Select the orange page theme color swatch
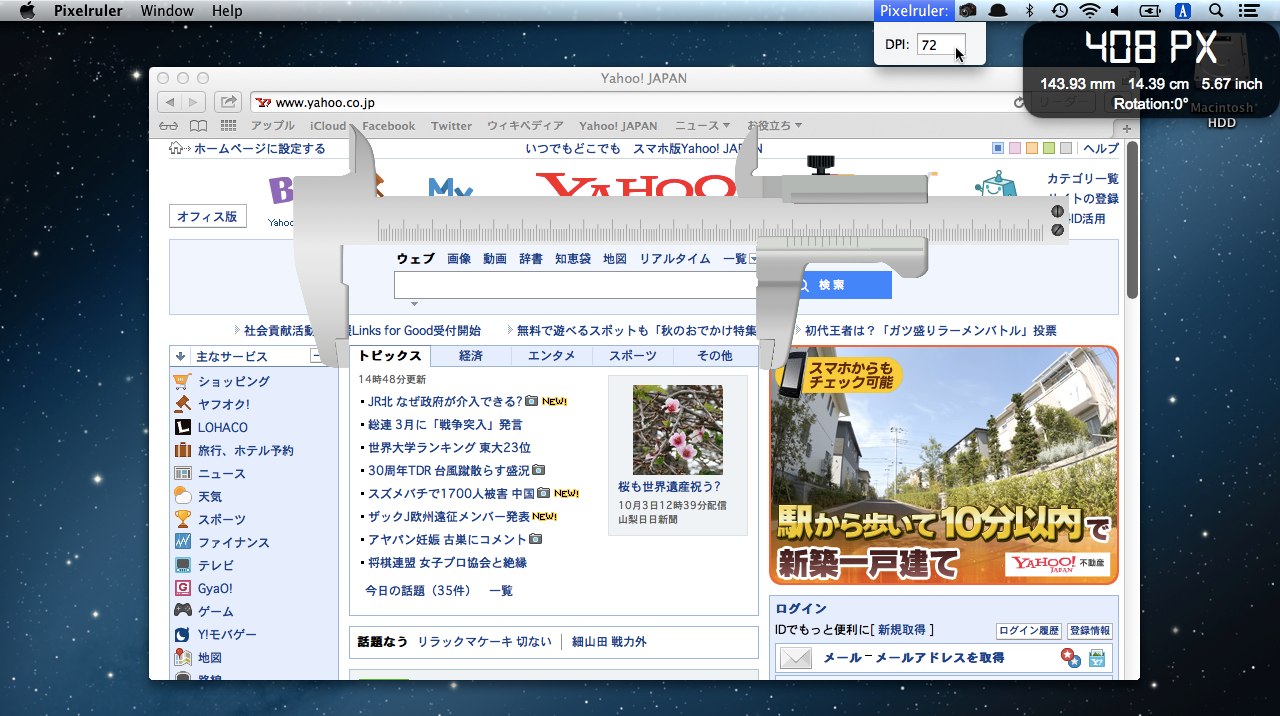Screen dimensions: 1280x716 [x=1032, y=149]
